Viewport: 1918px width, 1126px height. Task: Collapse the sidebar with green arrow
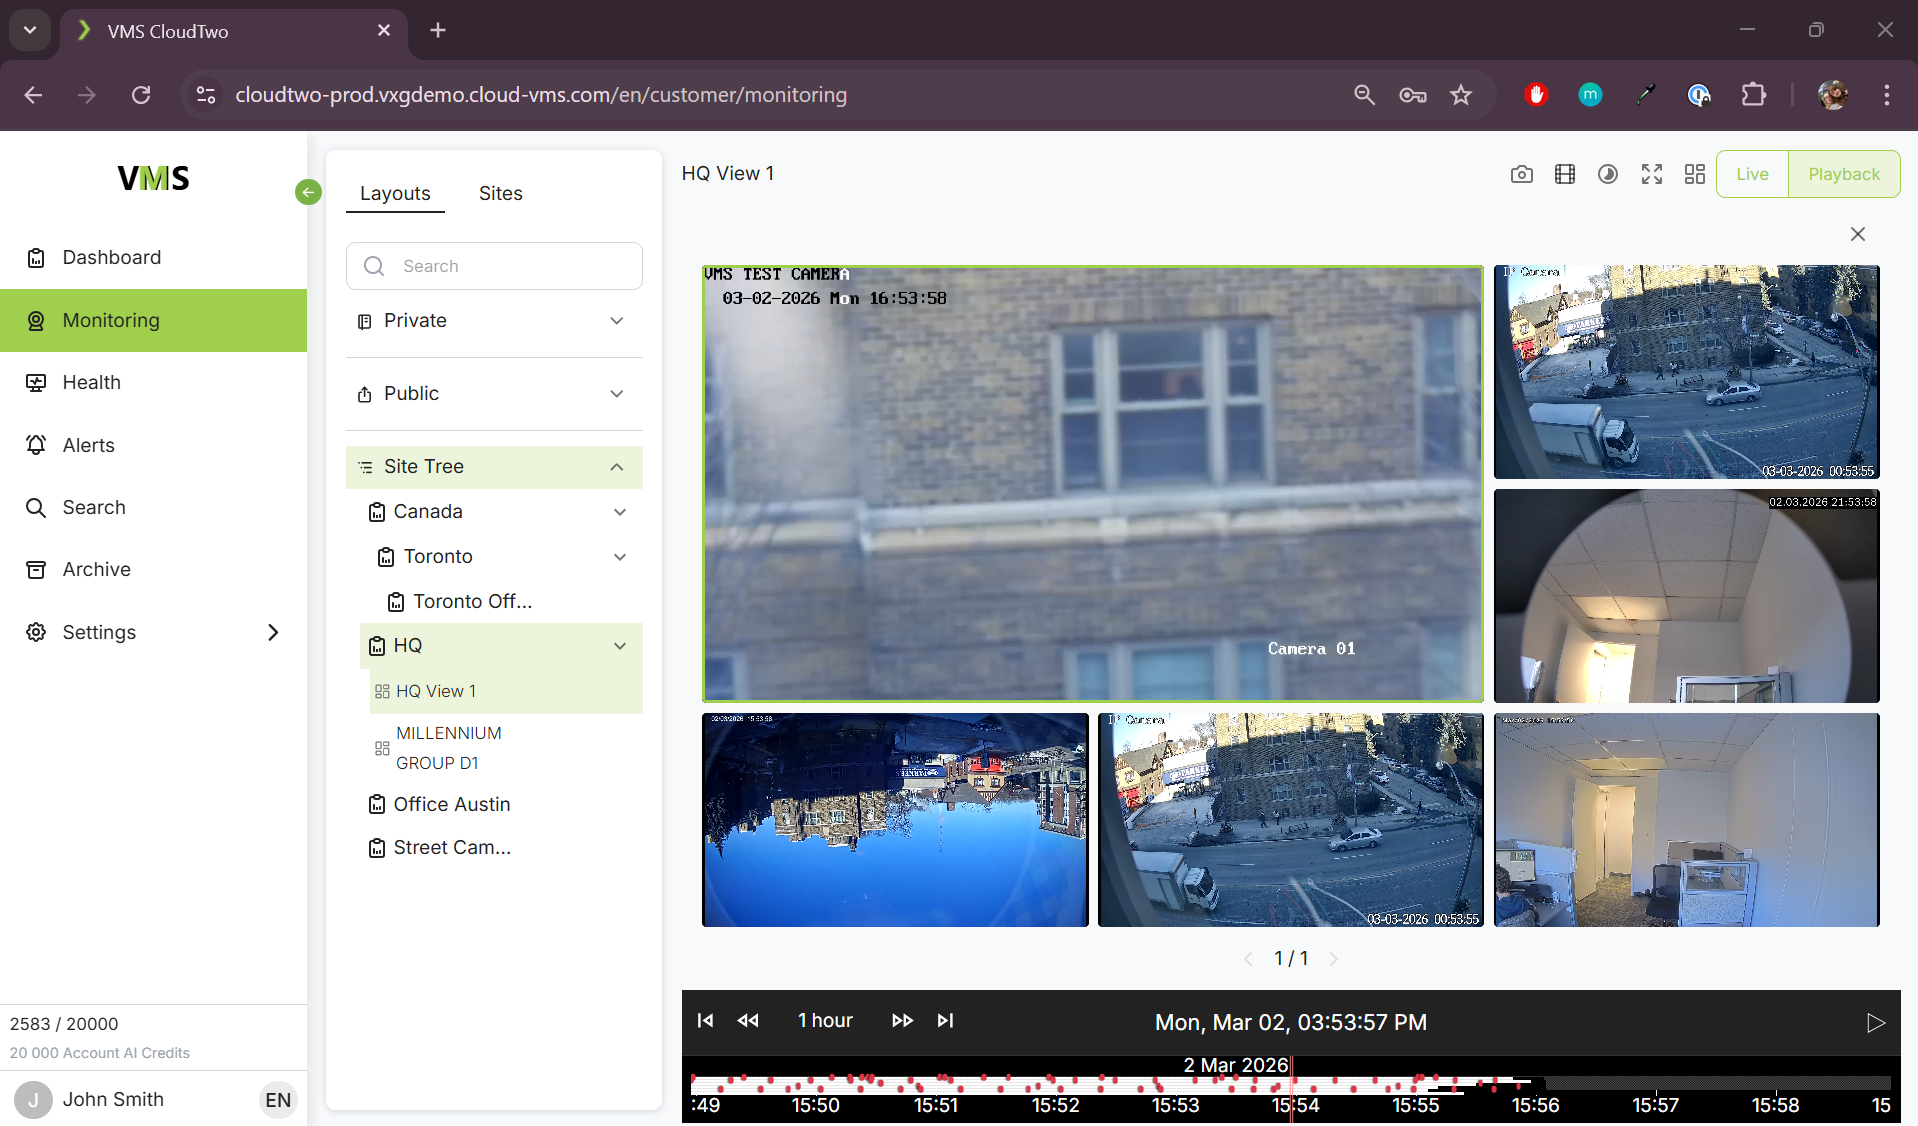(x=308, y=192)
